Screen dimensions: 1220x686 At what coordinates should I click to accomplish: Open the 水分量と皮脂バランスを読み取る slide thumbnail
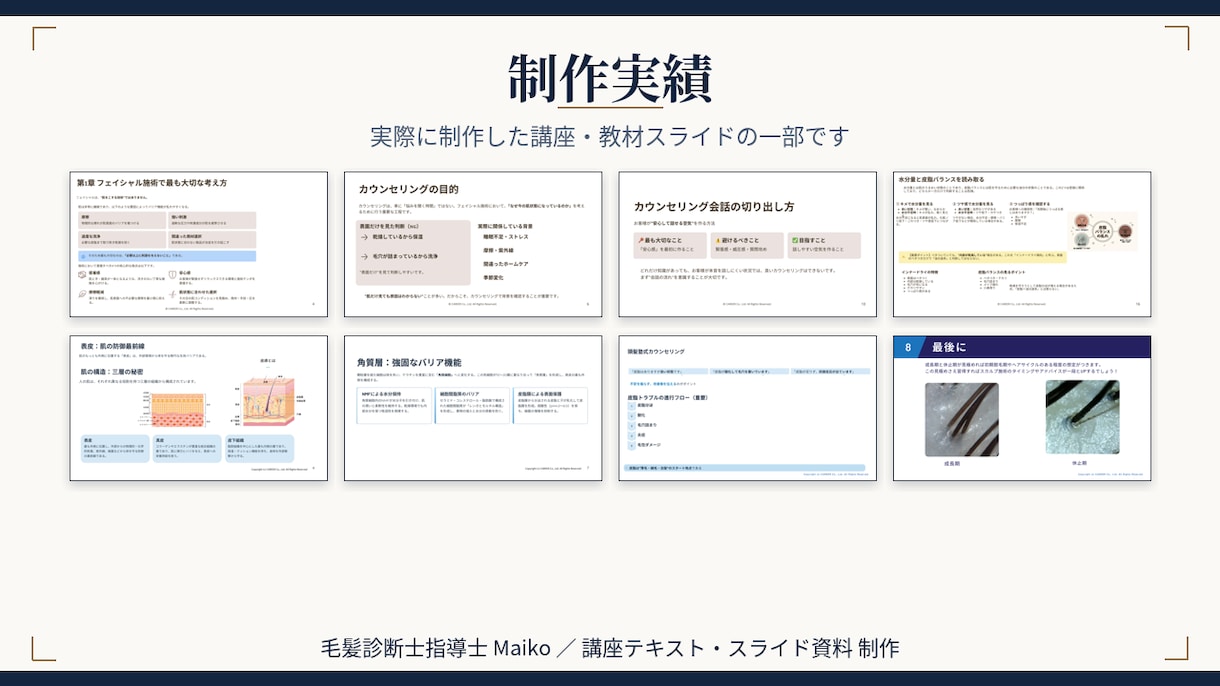tap(1022, 244)
